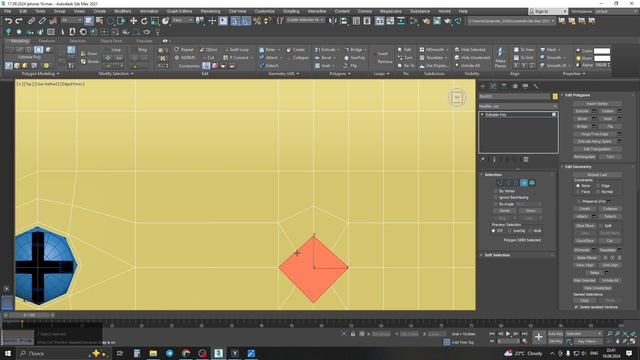Open the Hierarchy tab in command panel
Viewport: 640px width, 360px height.
(504, 86)
